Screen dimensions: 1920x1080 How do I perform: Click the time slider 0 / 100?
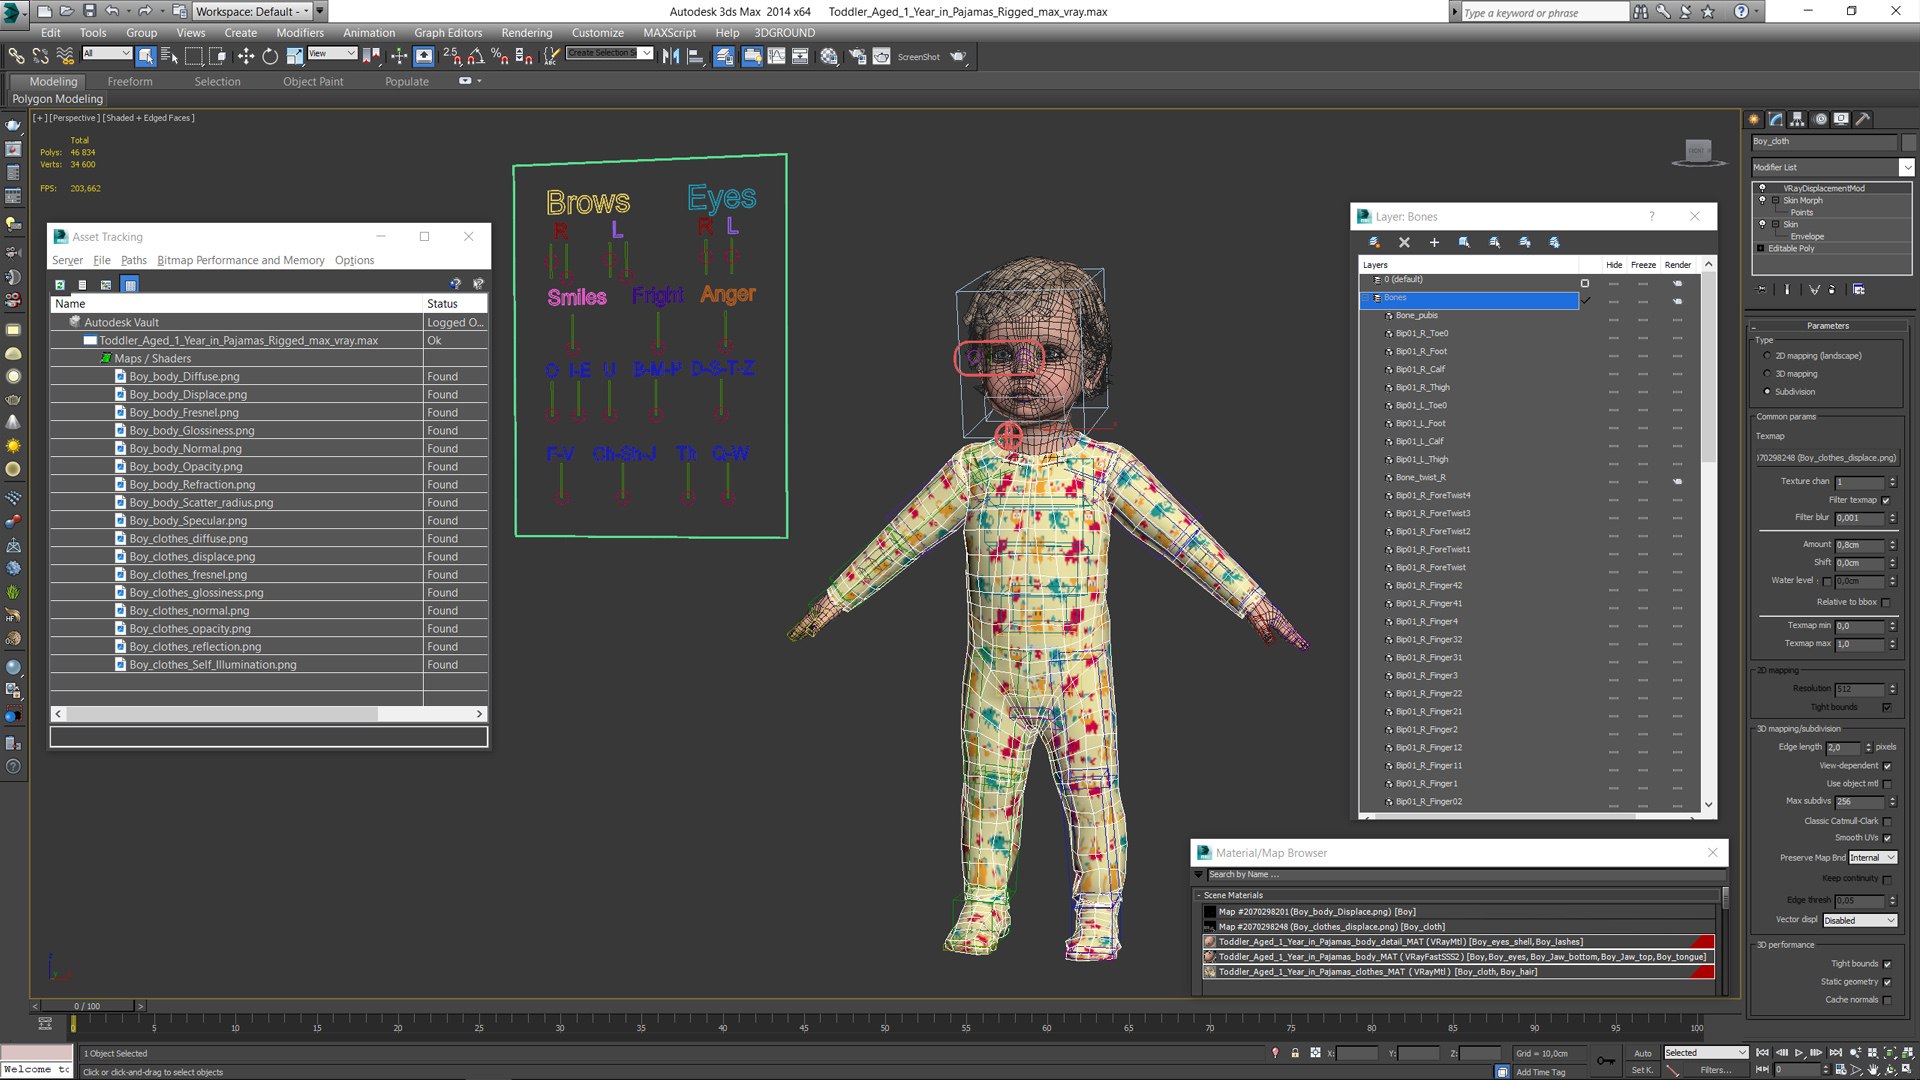[x=87, y=1006]
